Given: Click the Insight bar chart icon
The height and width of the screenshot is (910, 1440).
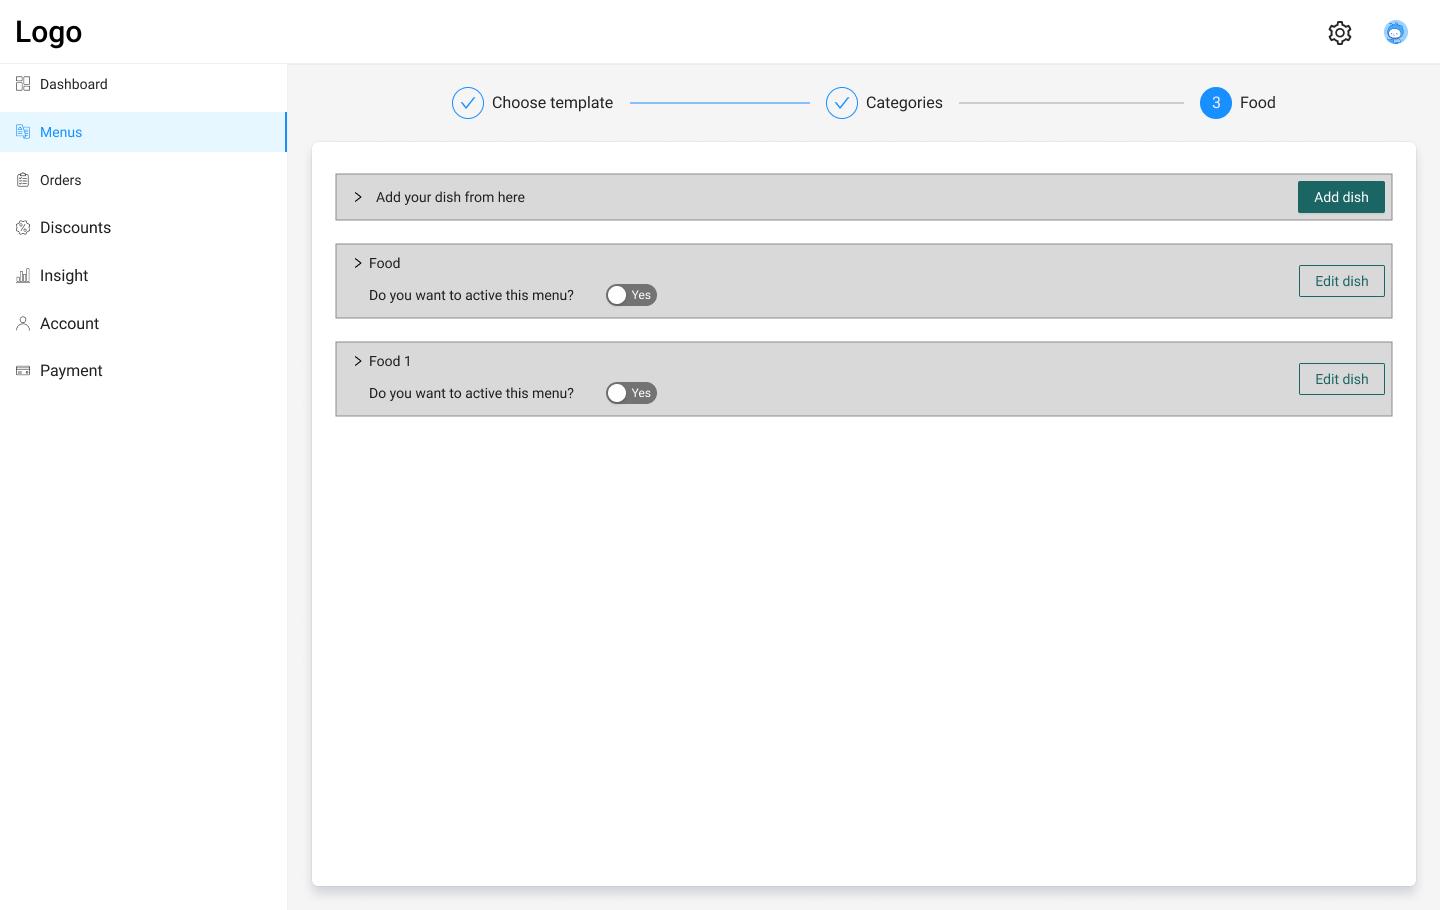Looking at the screenshot, I should (23, 276).
